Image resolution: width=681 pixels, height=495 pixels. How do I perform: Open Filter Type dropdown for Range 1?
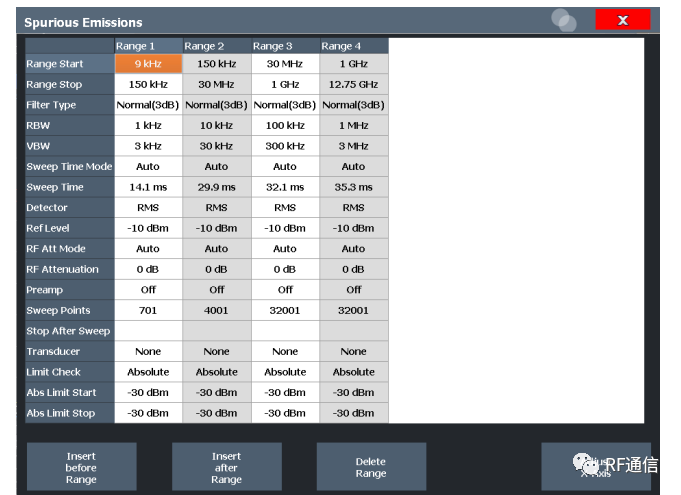pyautogui.click(x=149, y=105)
